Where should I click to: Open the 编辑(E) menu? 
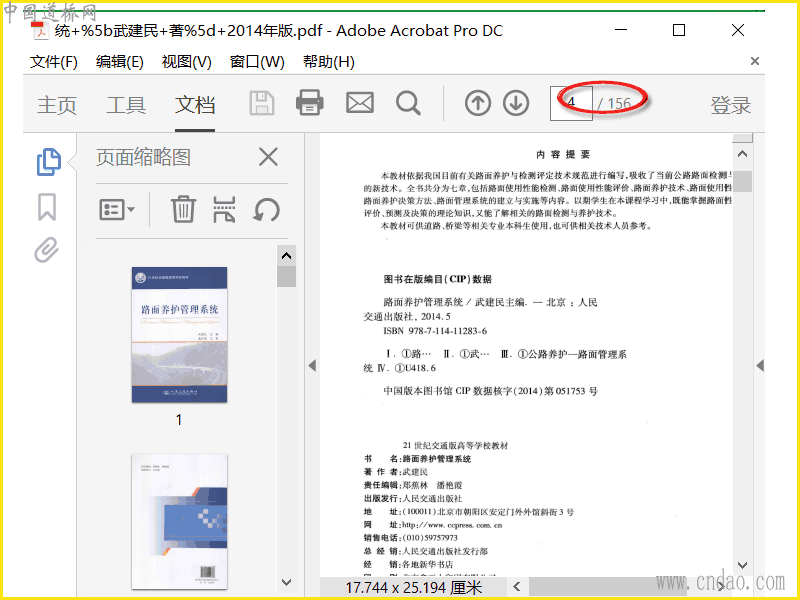pyautogui.click(x=119, y=62)
